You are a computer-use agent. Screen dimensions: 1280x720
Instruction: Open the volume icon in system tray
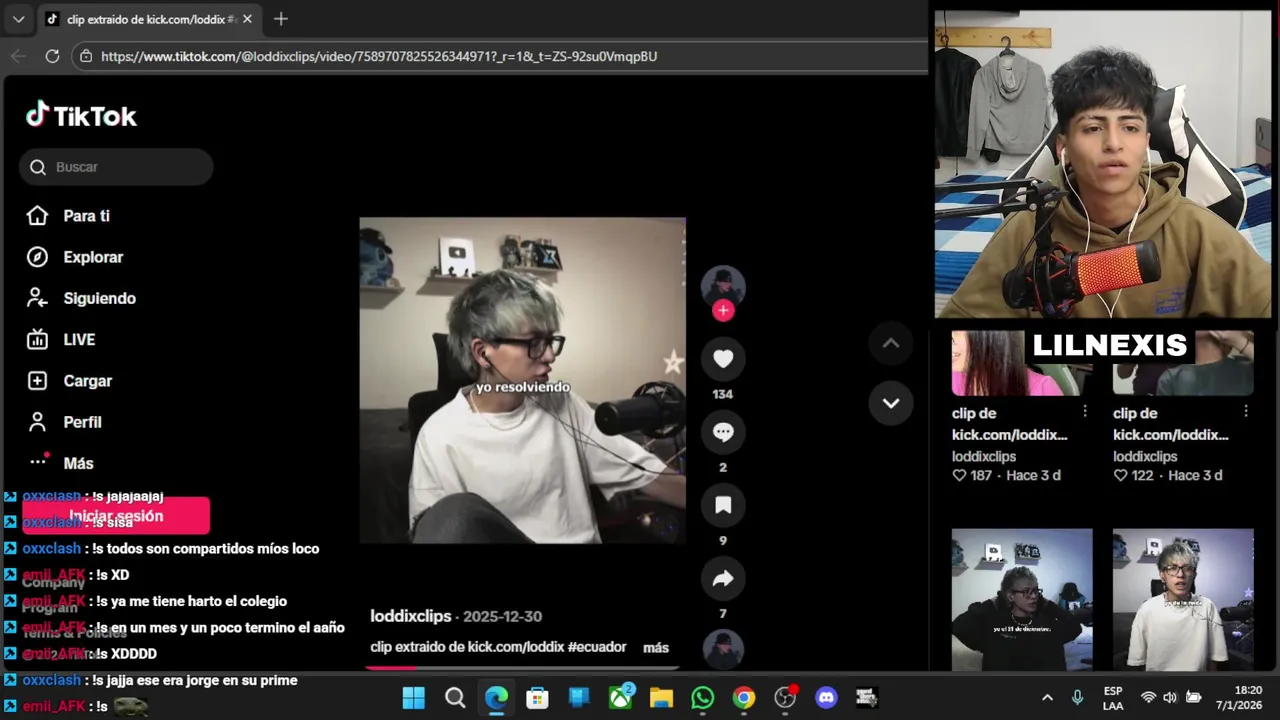[x=1170, y=697]
